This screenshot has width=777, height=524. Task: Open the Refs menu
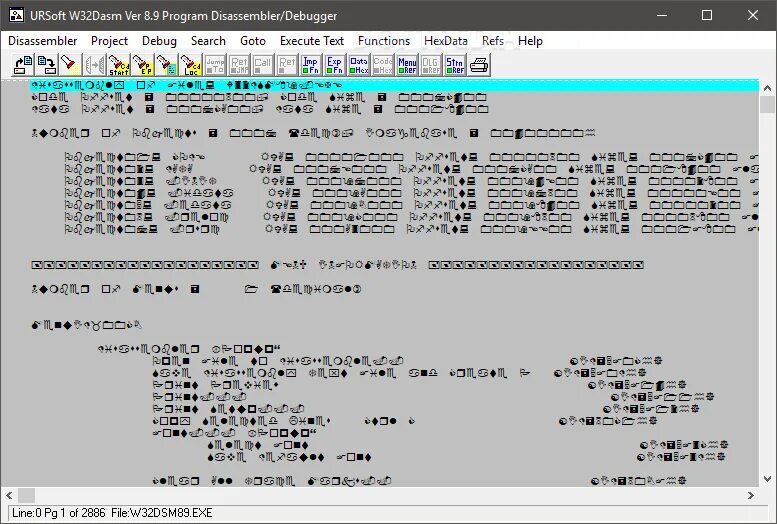(x=493, y=41)
